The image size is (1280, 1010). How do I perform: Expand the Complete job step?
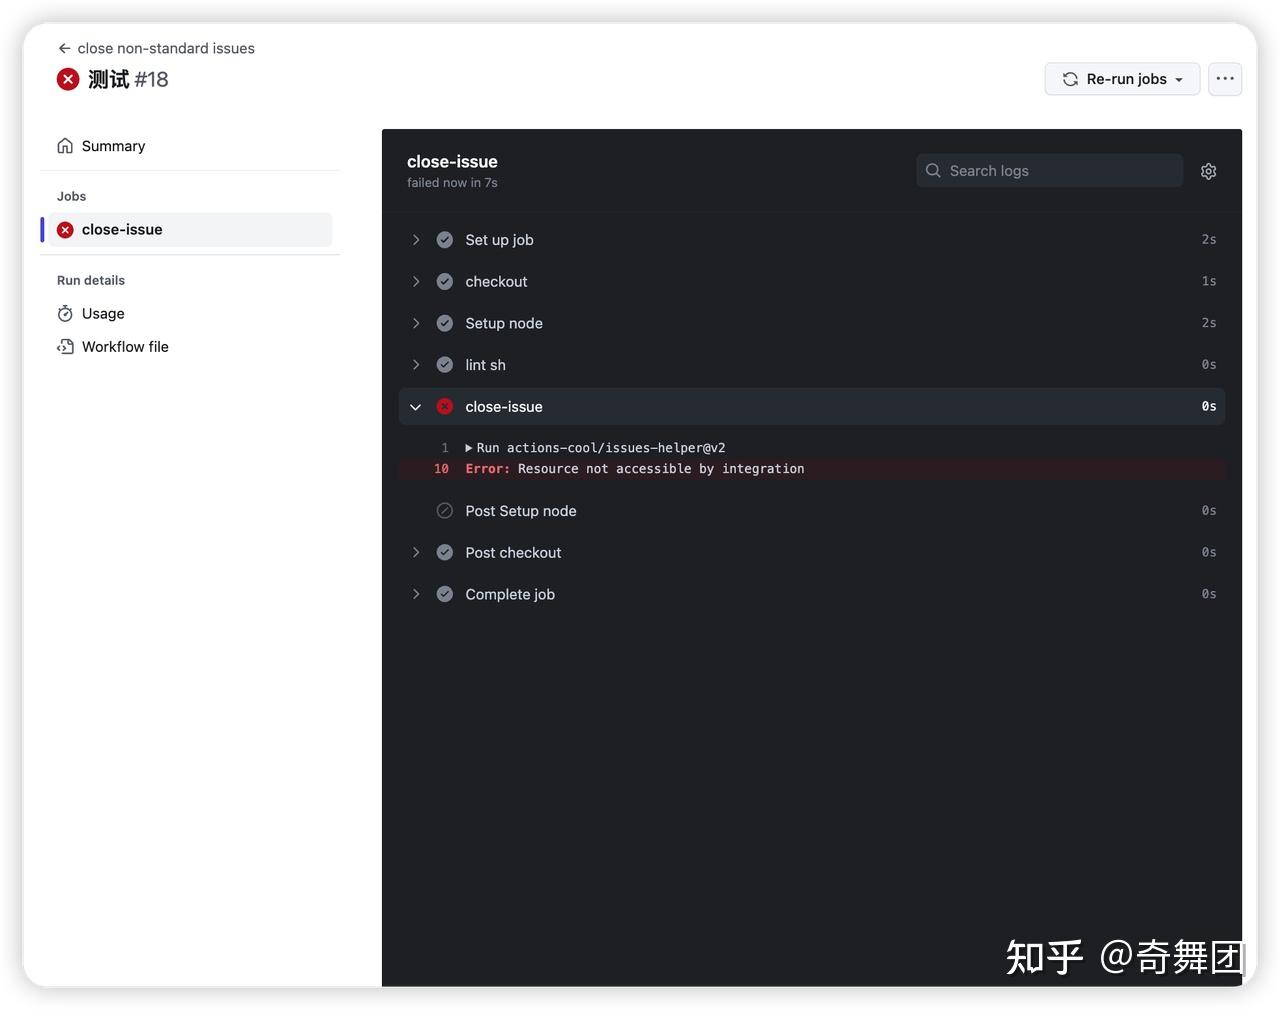tap(416, 593)
